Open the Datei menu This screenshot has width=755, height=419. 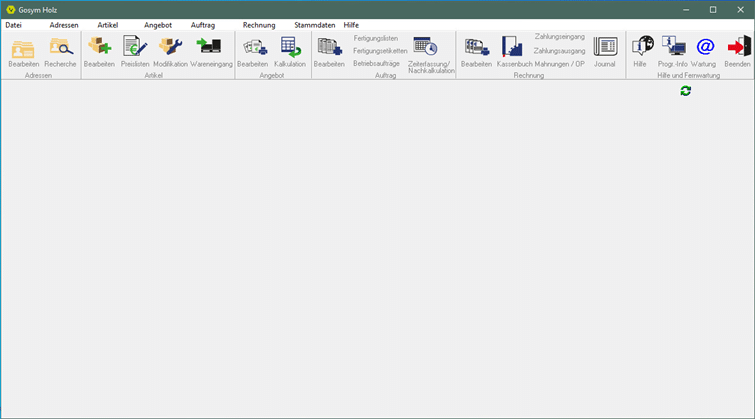tap(13, 25)
